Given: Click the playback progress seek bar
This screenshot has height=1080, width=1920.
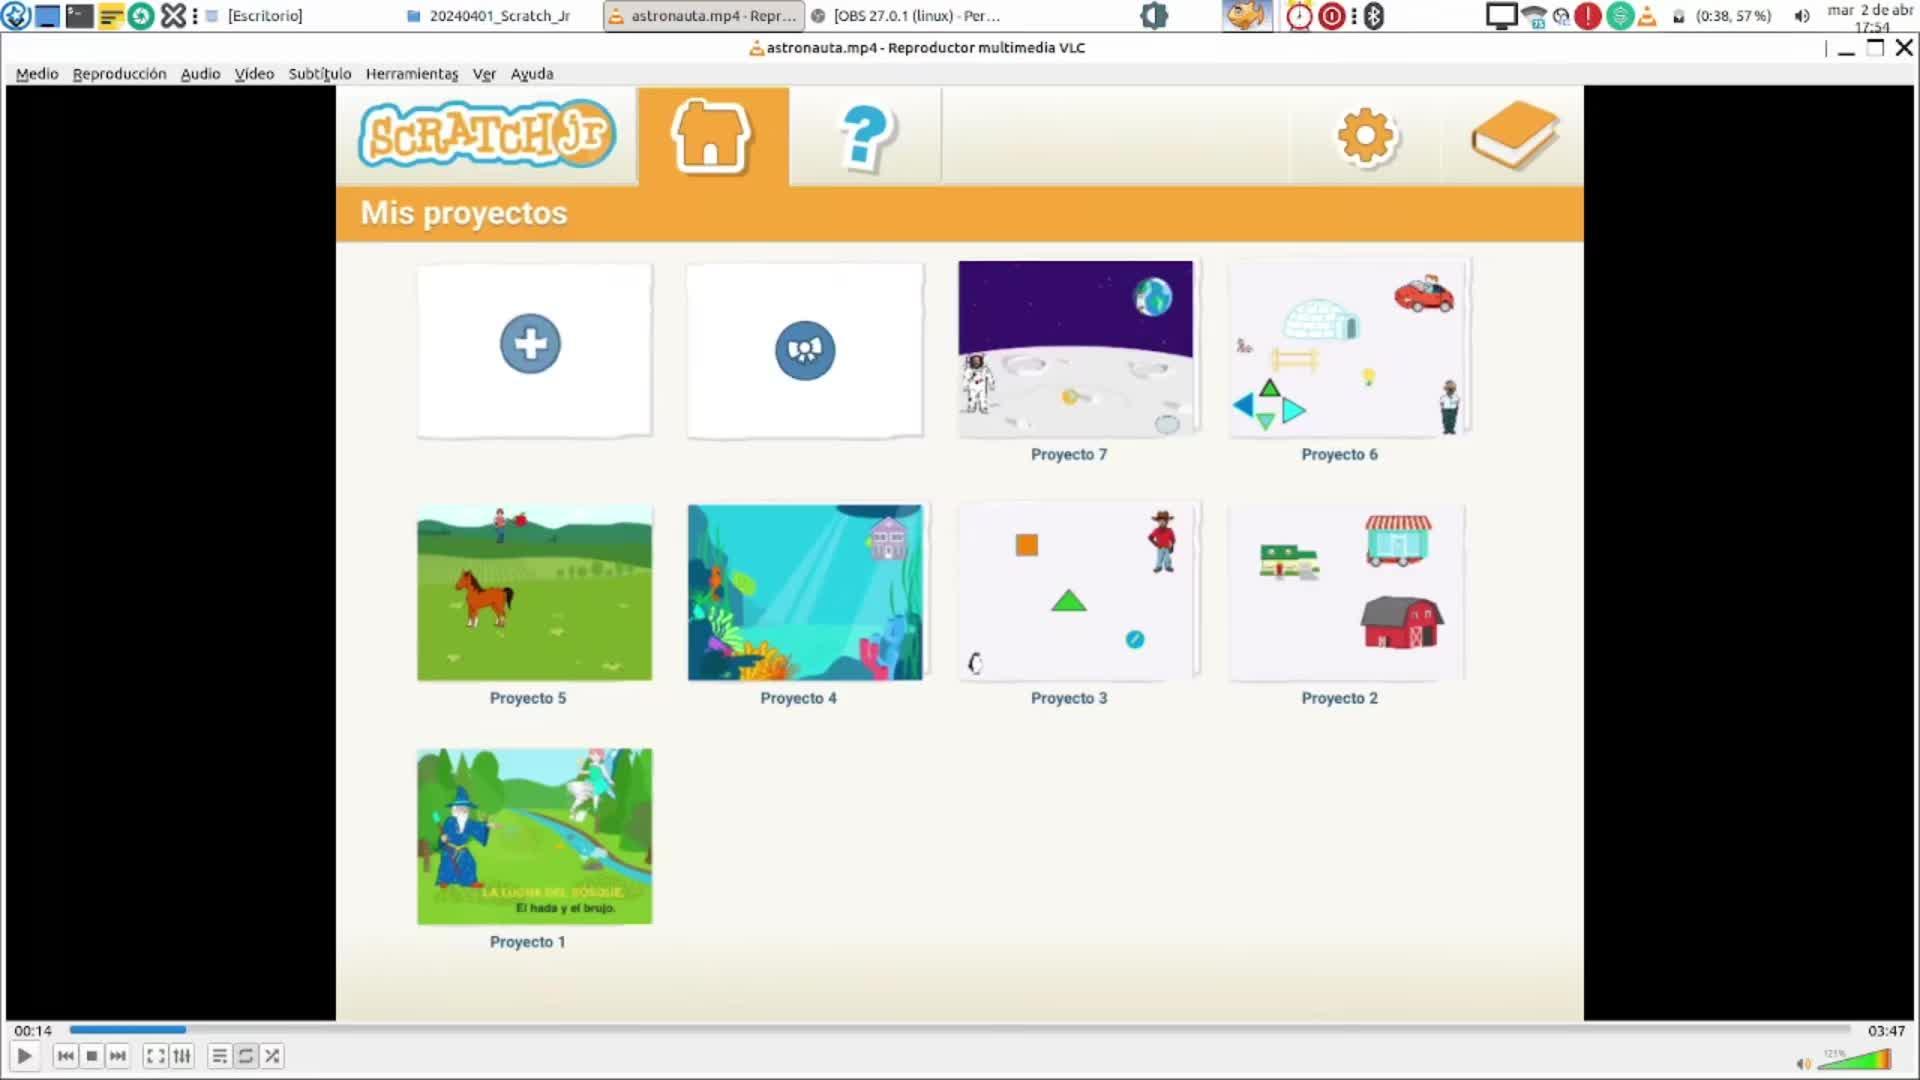Looking at the screenshot, I should pos(960,1029).
